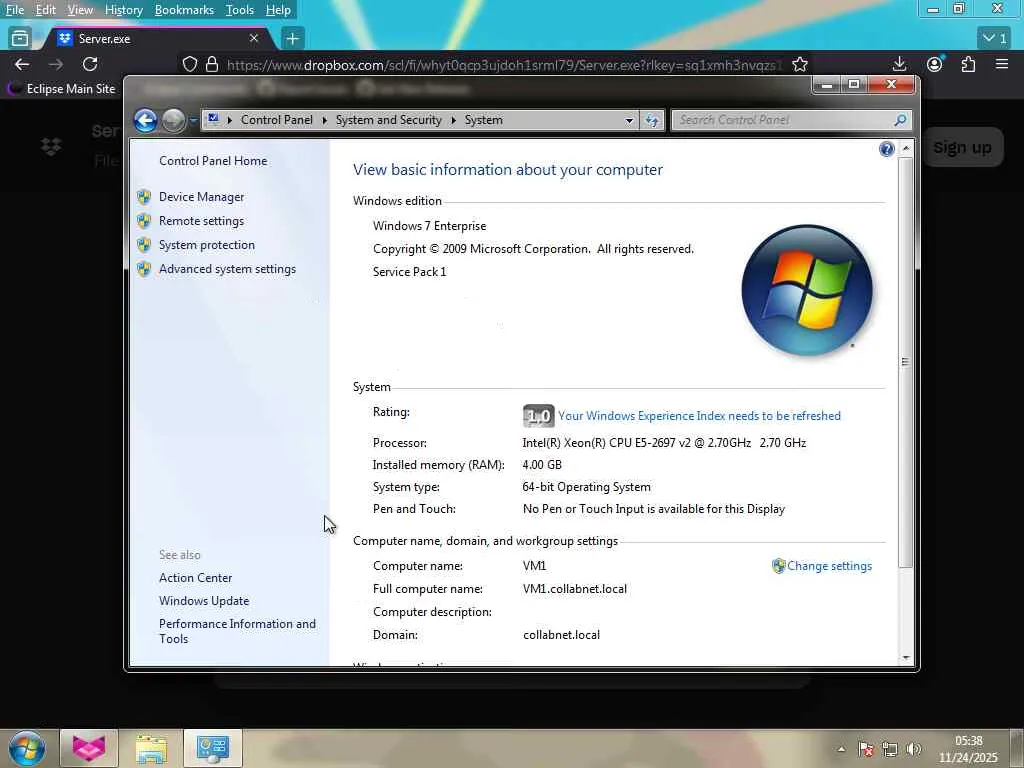
Task: Open Remote settings link
Action: pos(201,221)
